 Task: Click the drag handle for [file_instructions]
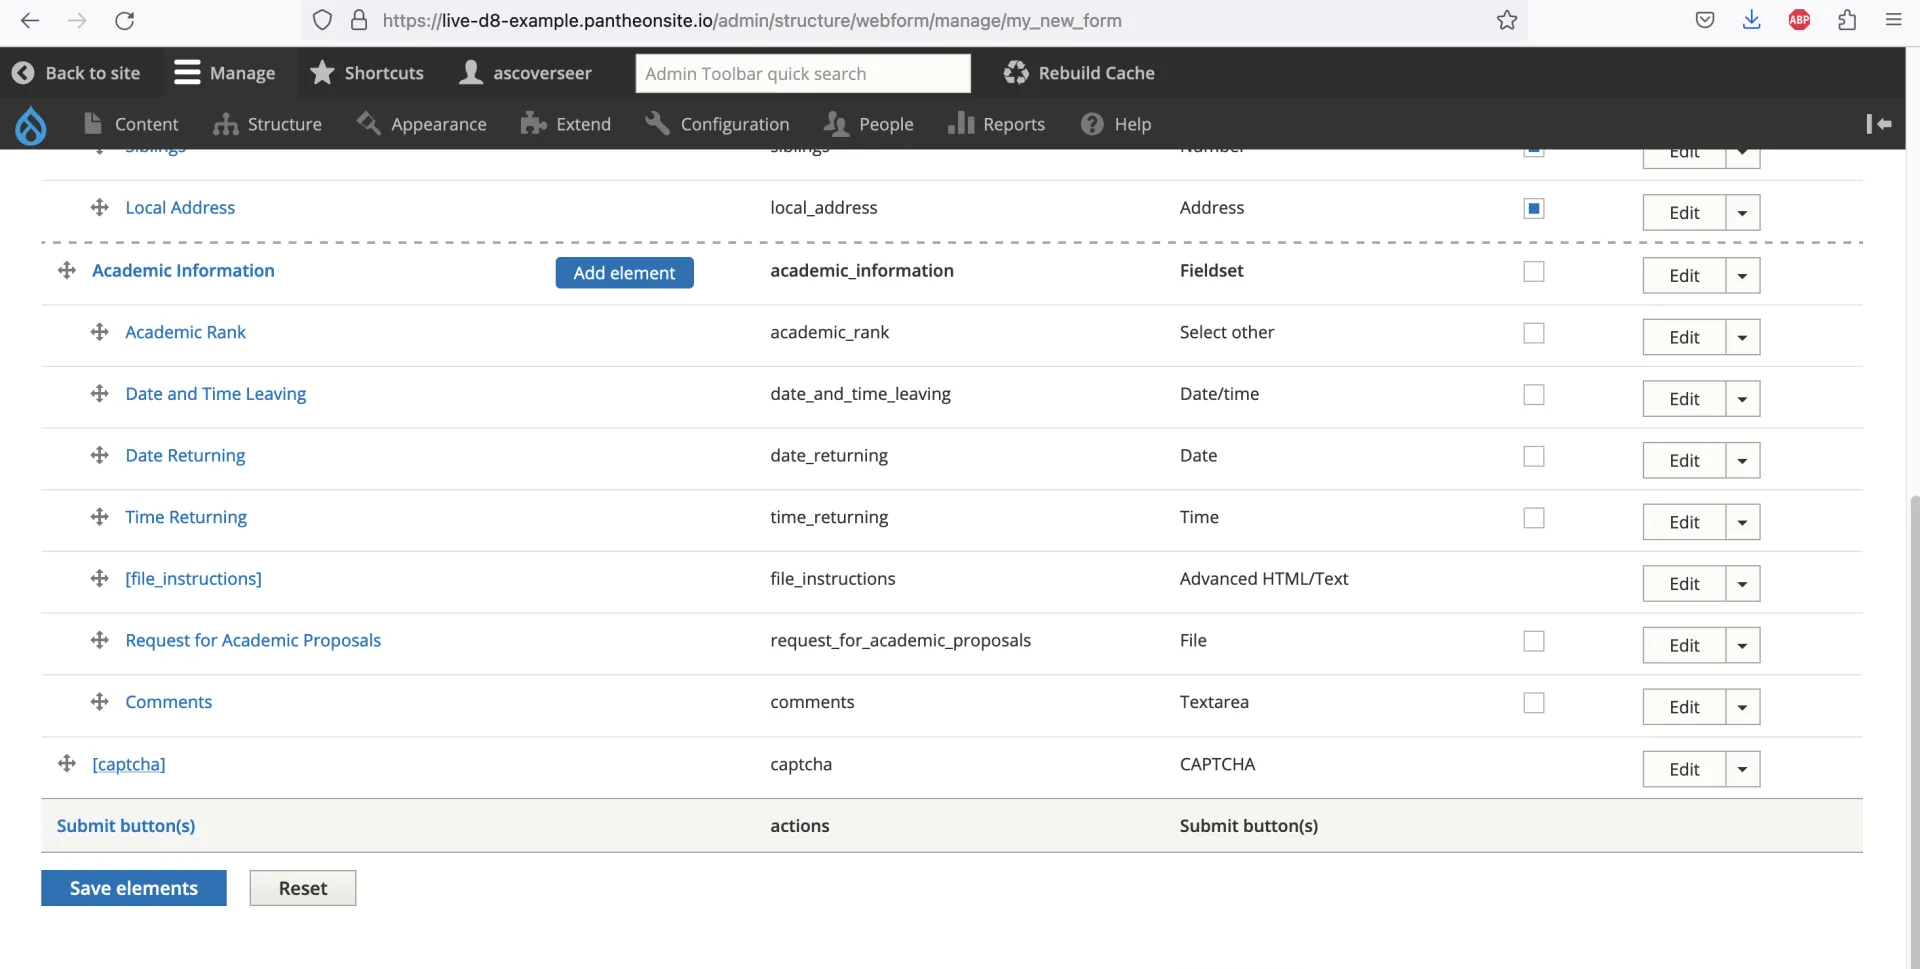[99, 579]
